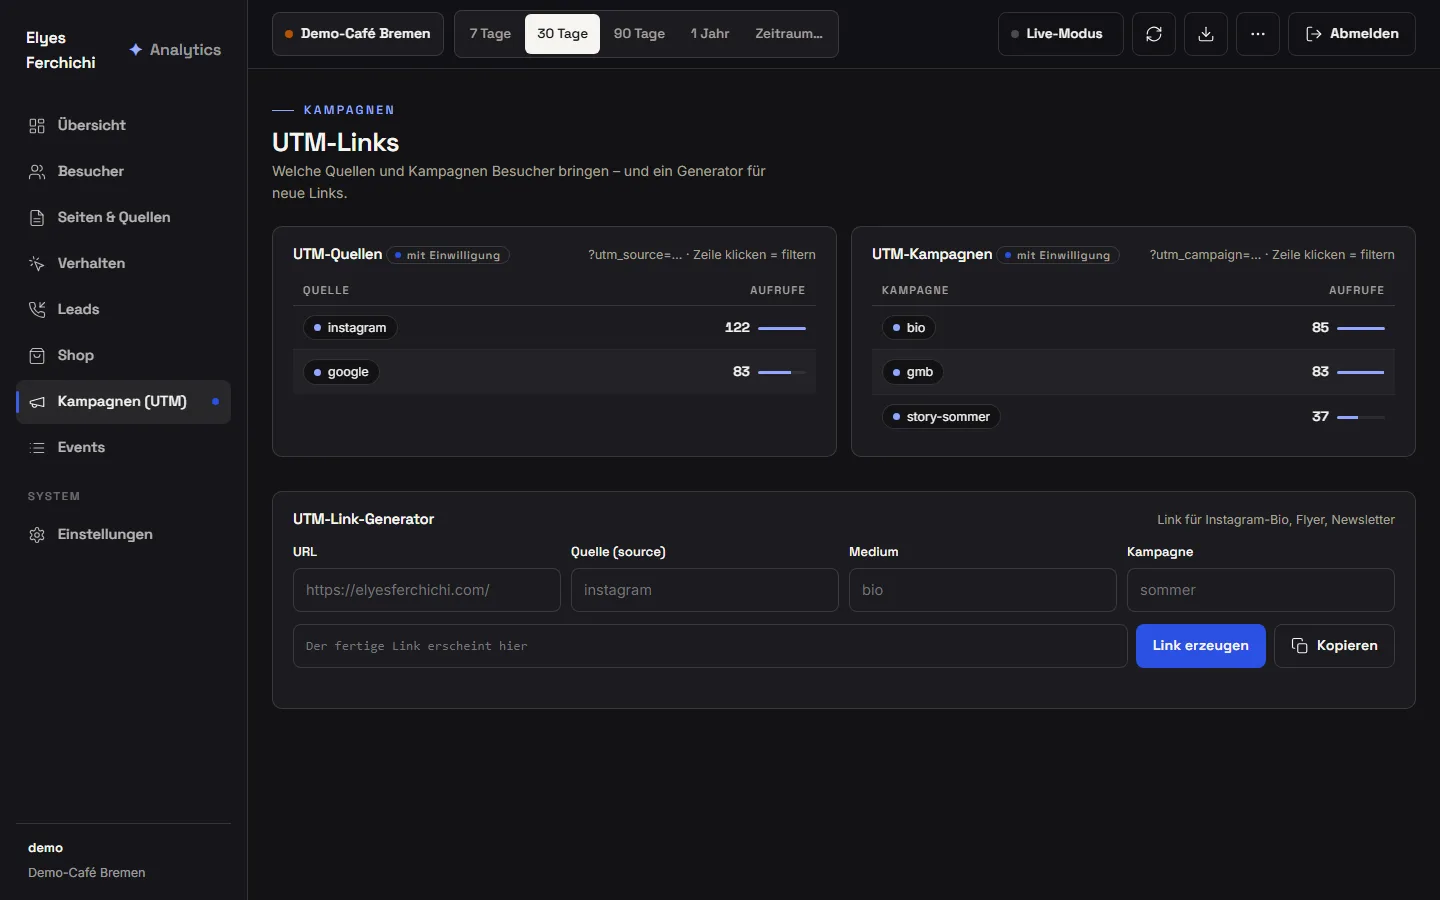
Task: Click the Einstellungen gear icon
Action: click(37, 535)
